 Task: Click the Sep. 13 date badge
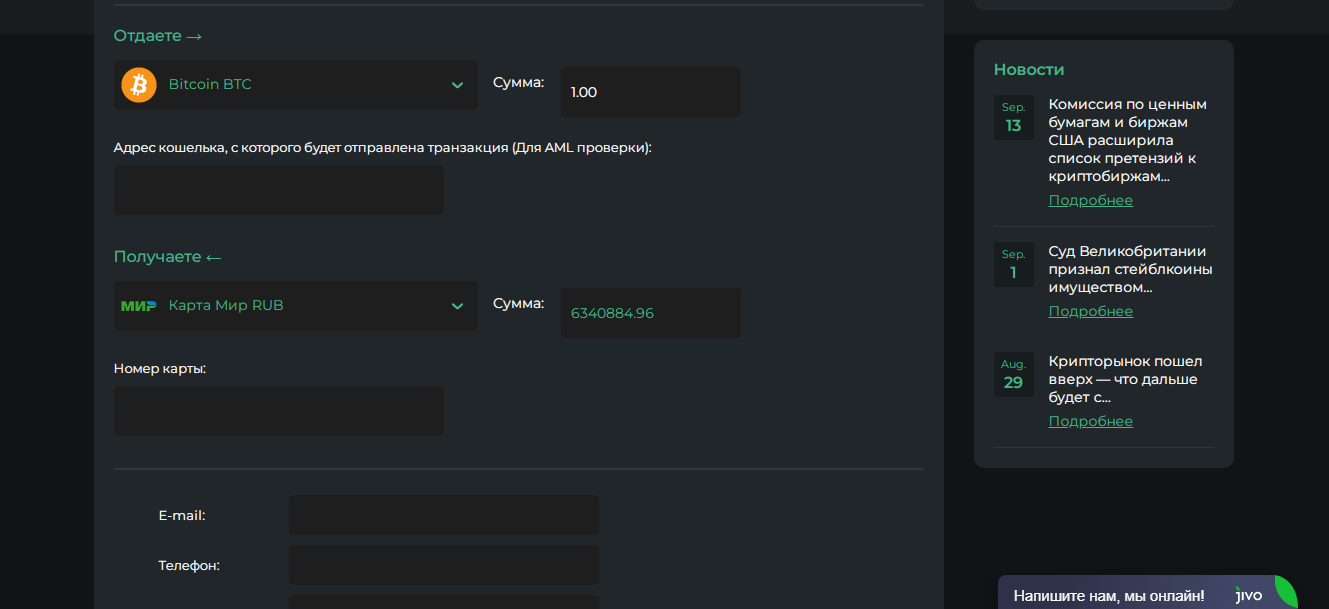point(1013,118)
